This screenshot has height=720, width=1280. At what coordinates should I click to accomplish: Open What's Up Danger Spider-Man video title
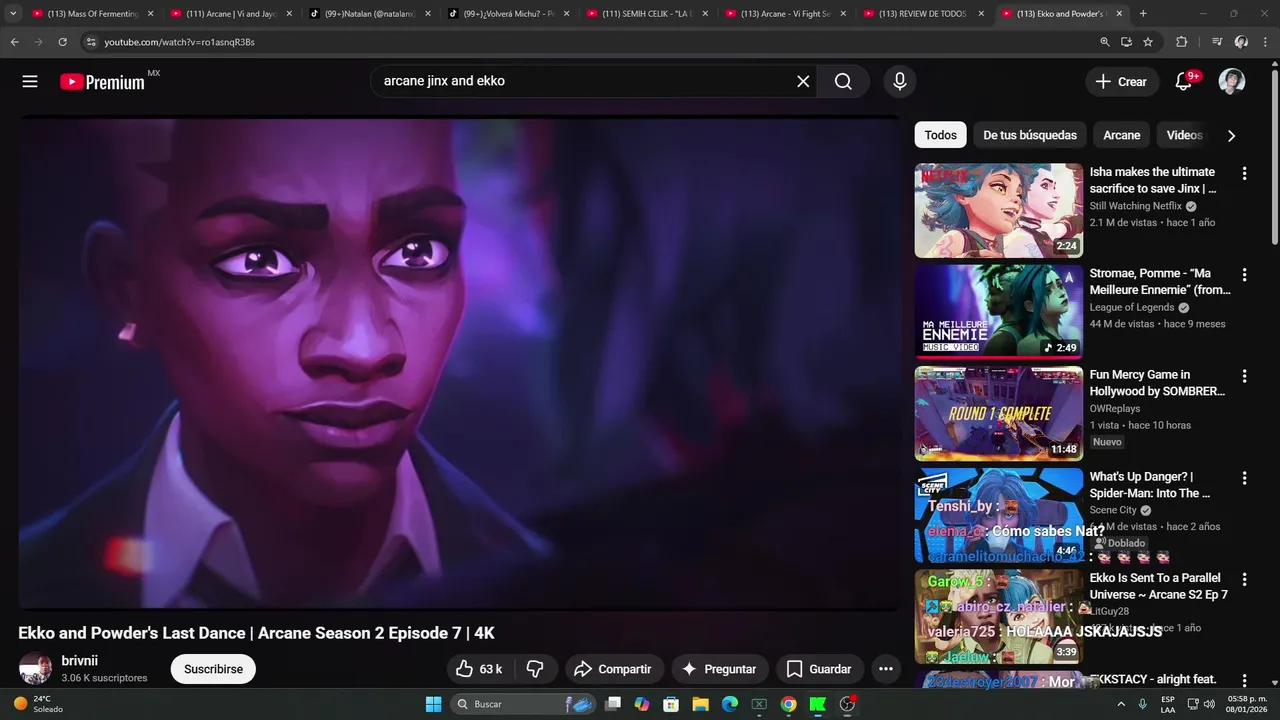click(1152, 485)
